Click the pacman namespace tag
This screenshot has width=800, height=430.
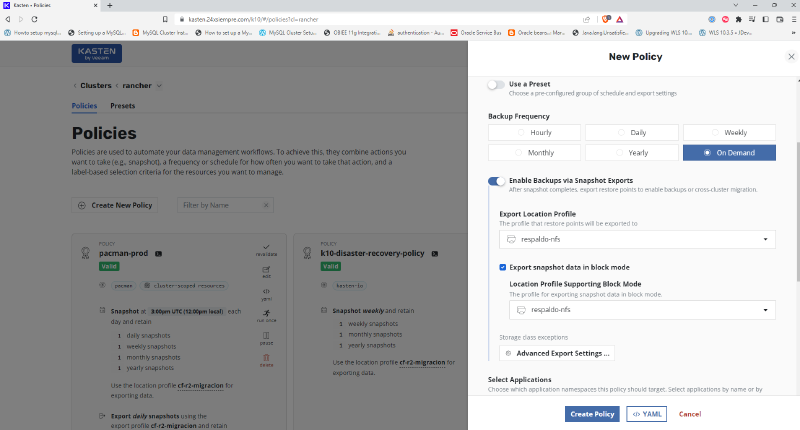(123, 286)
